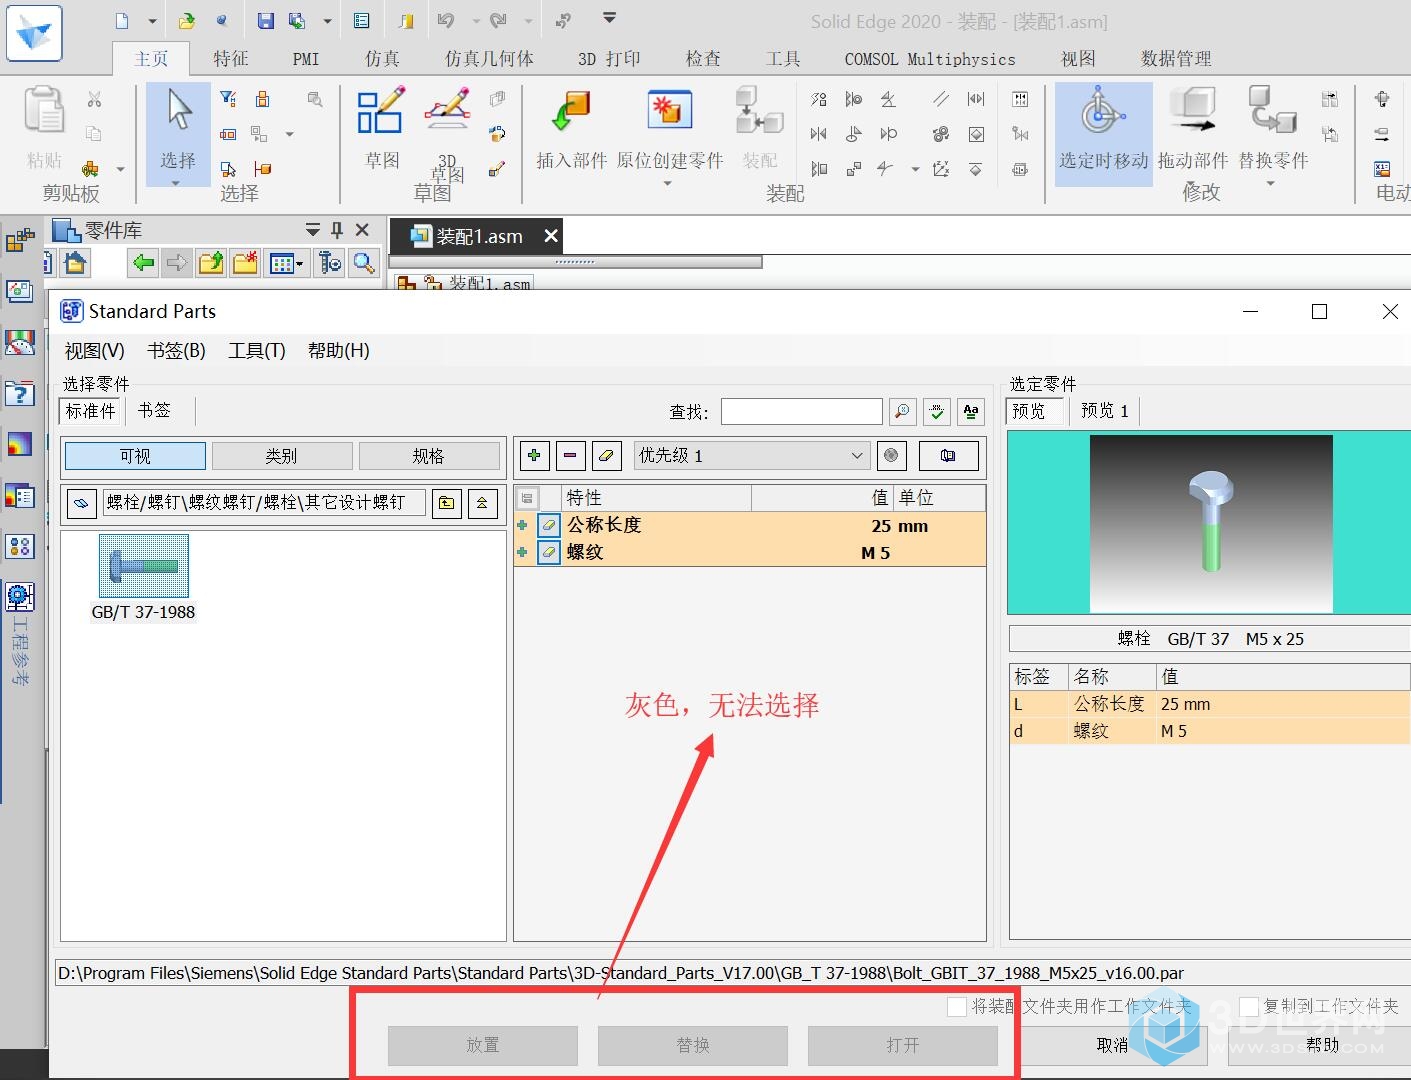Click the 拖动部件 drag component icon

pos(1193,111)
